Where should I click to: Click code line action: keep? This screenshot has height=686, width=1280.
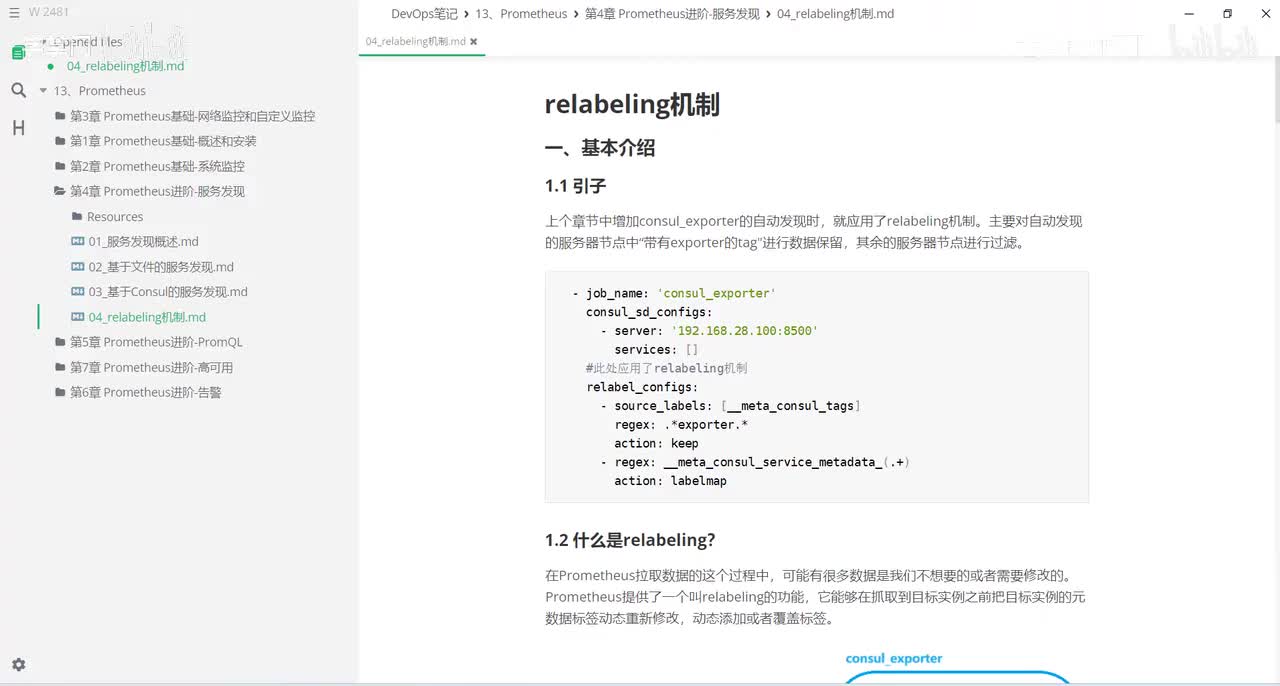pyautogui.click(x=656, y=443)
